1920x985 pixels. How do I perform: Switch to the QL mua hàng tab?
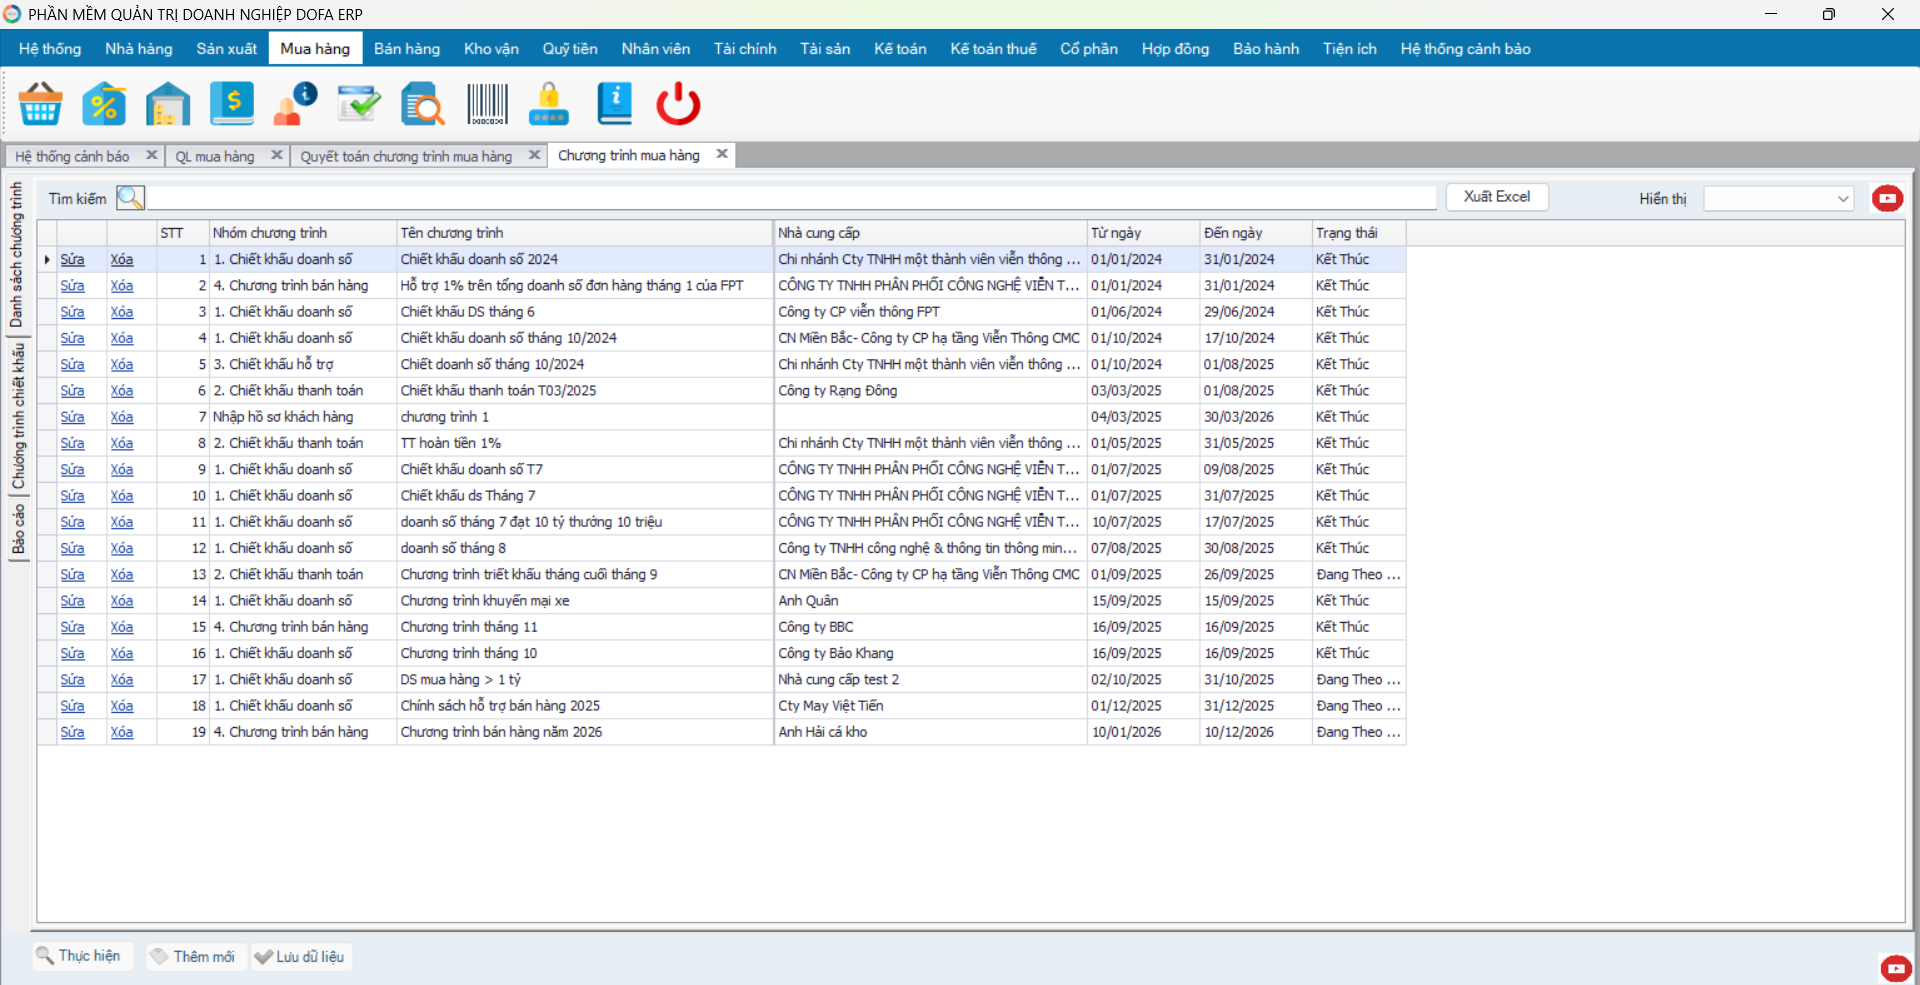[215, 156]
